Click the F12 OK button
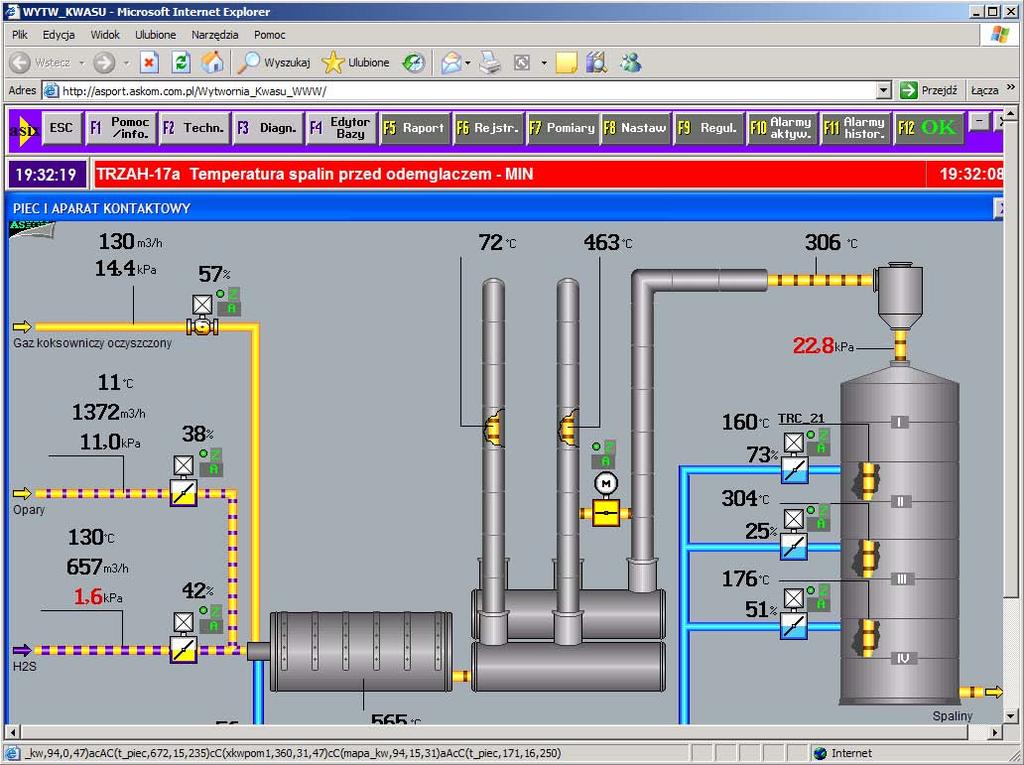This screenshot has height=765, width=1024. [929, 128]
